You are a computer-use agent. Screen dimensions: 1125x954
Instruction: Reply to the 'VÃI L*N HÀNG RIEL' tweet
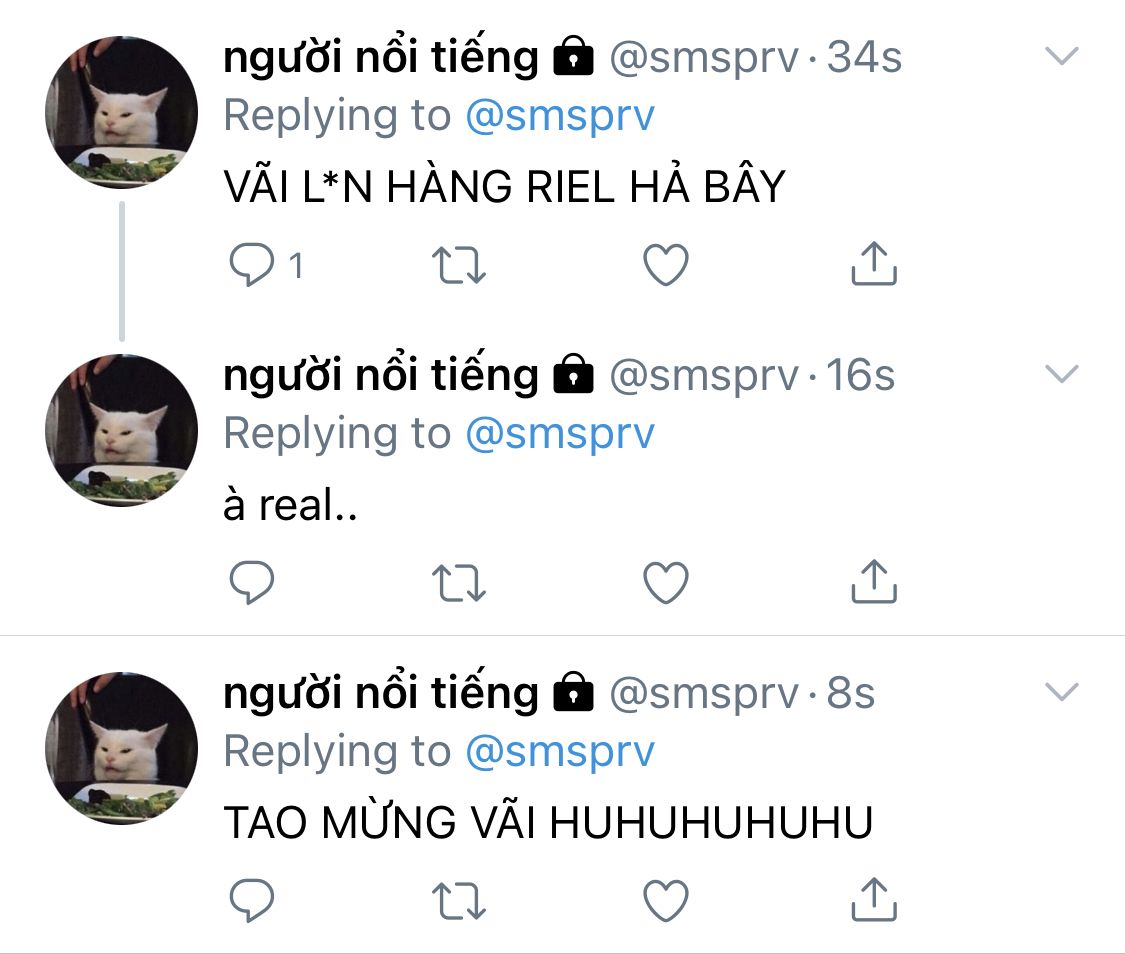pos(251,265)
